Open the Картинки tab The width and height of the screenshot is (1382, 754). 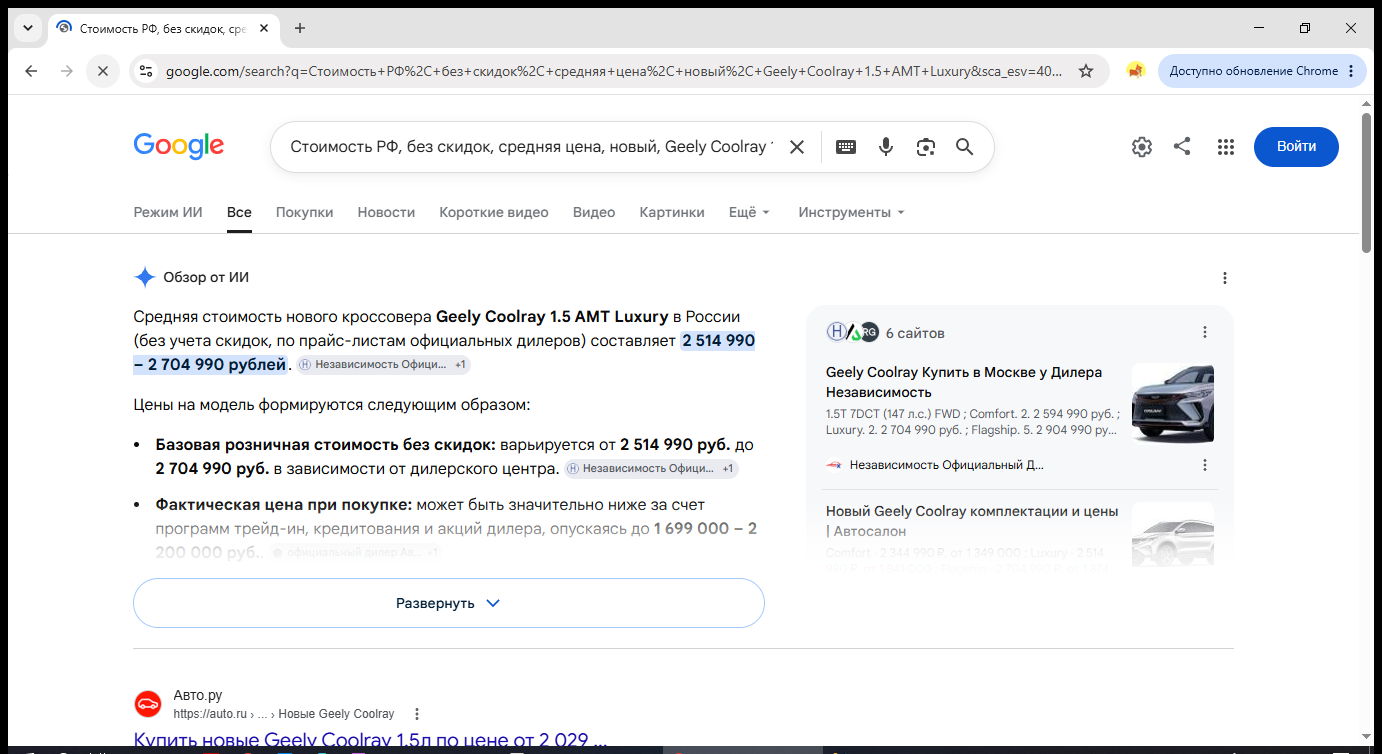672,212
